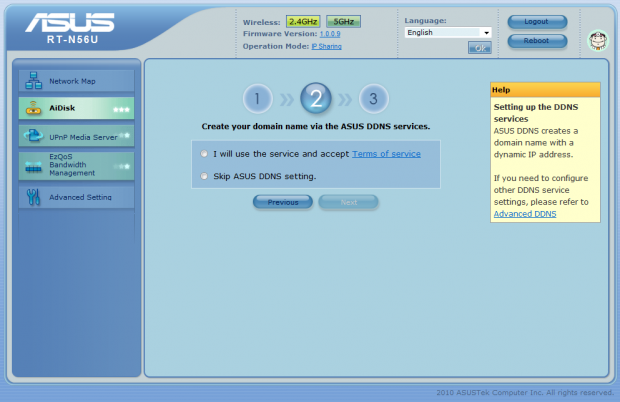Click the Help panel header
This screenshot has height=402, width=620.
(545, 90)
